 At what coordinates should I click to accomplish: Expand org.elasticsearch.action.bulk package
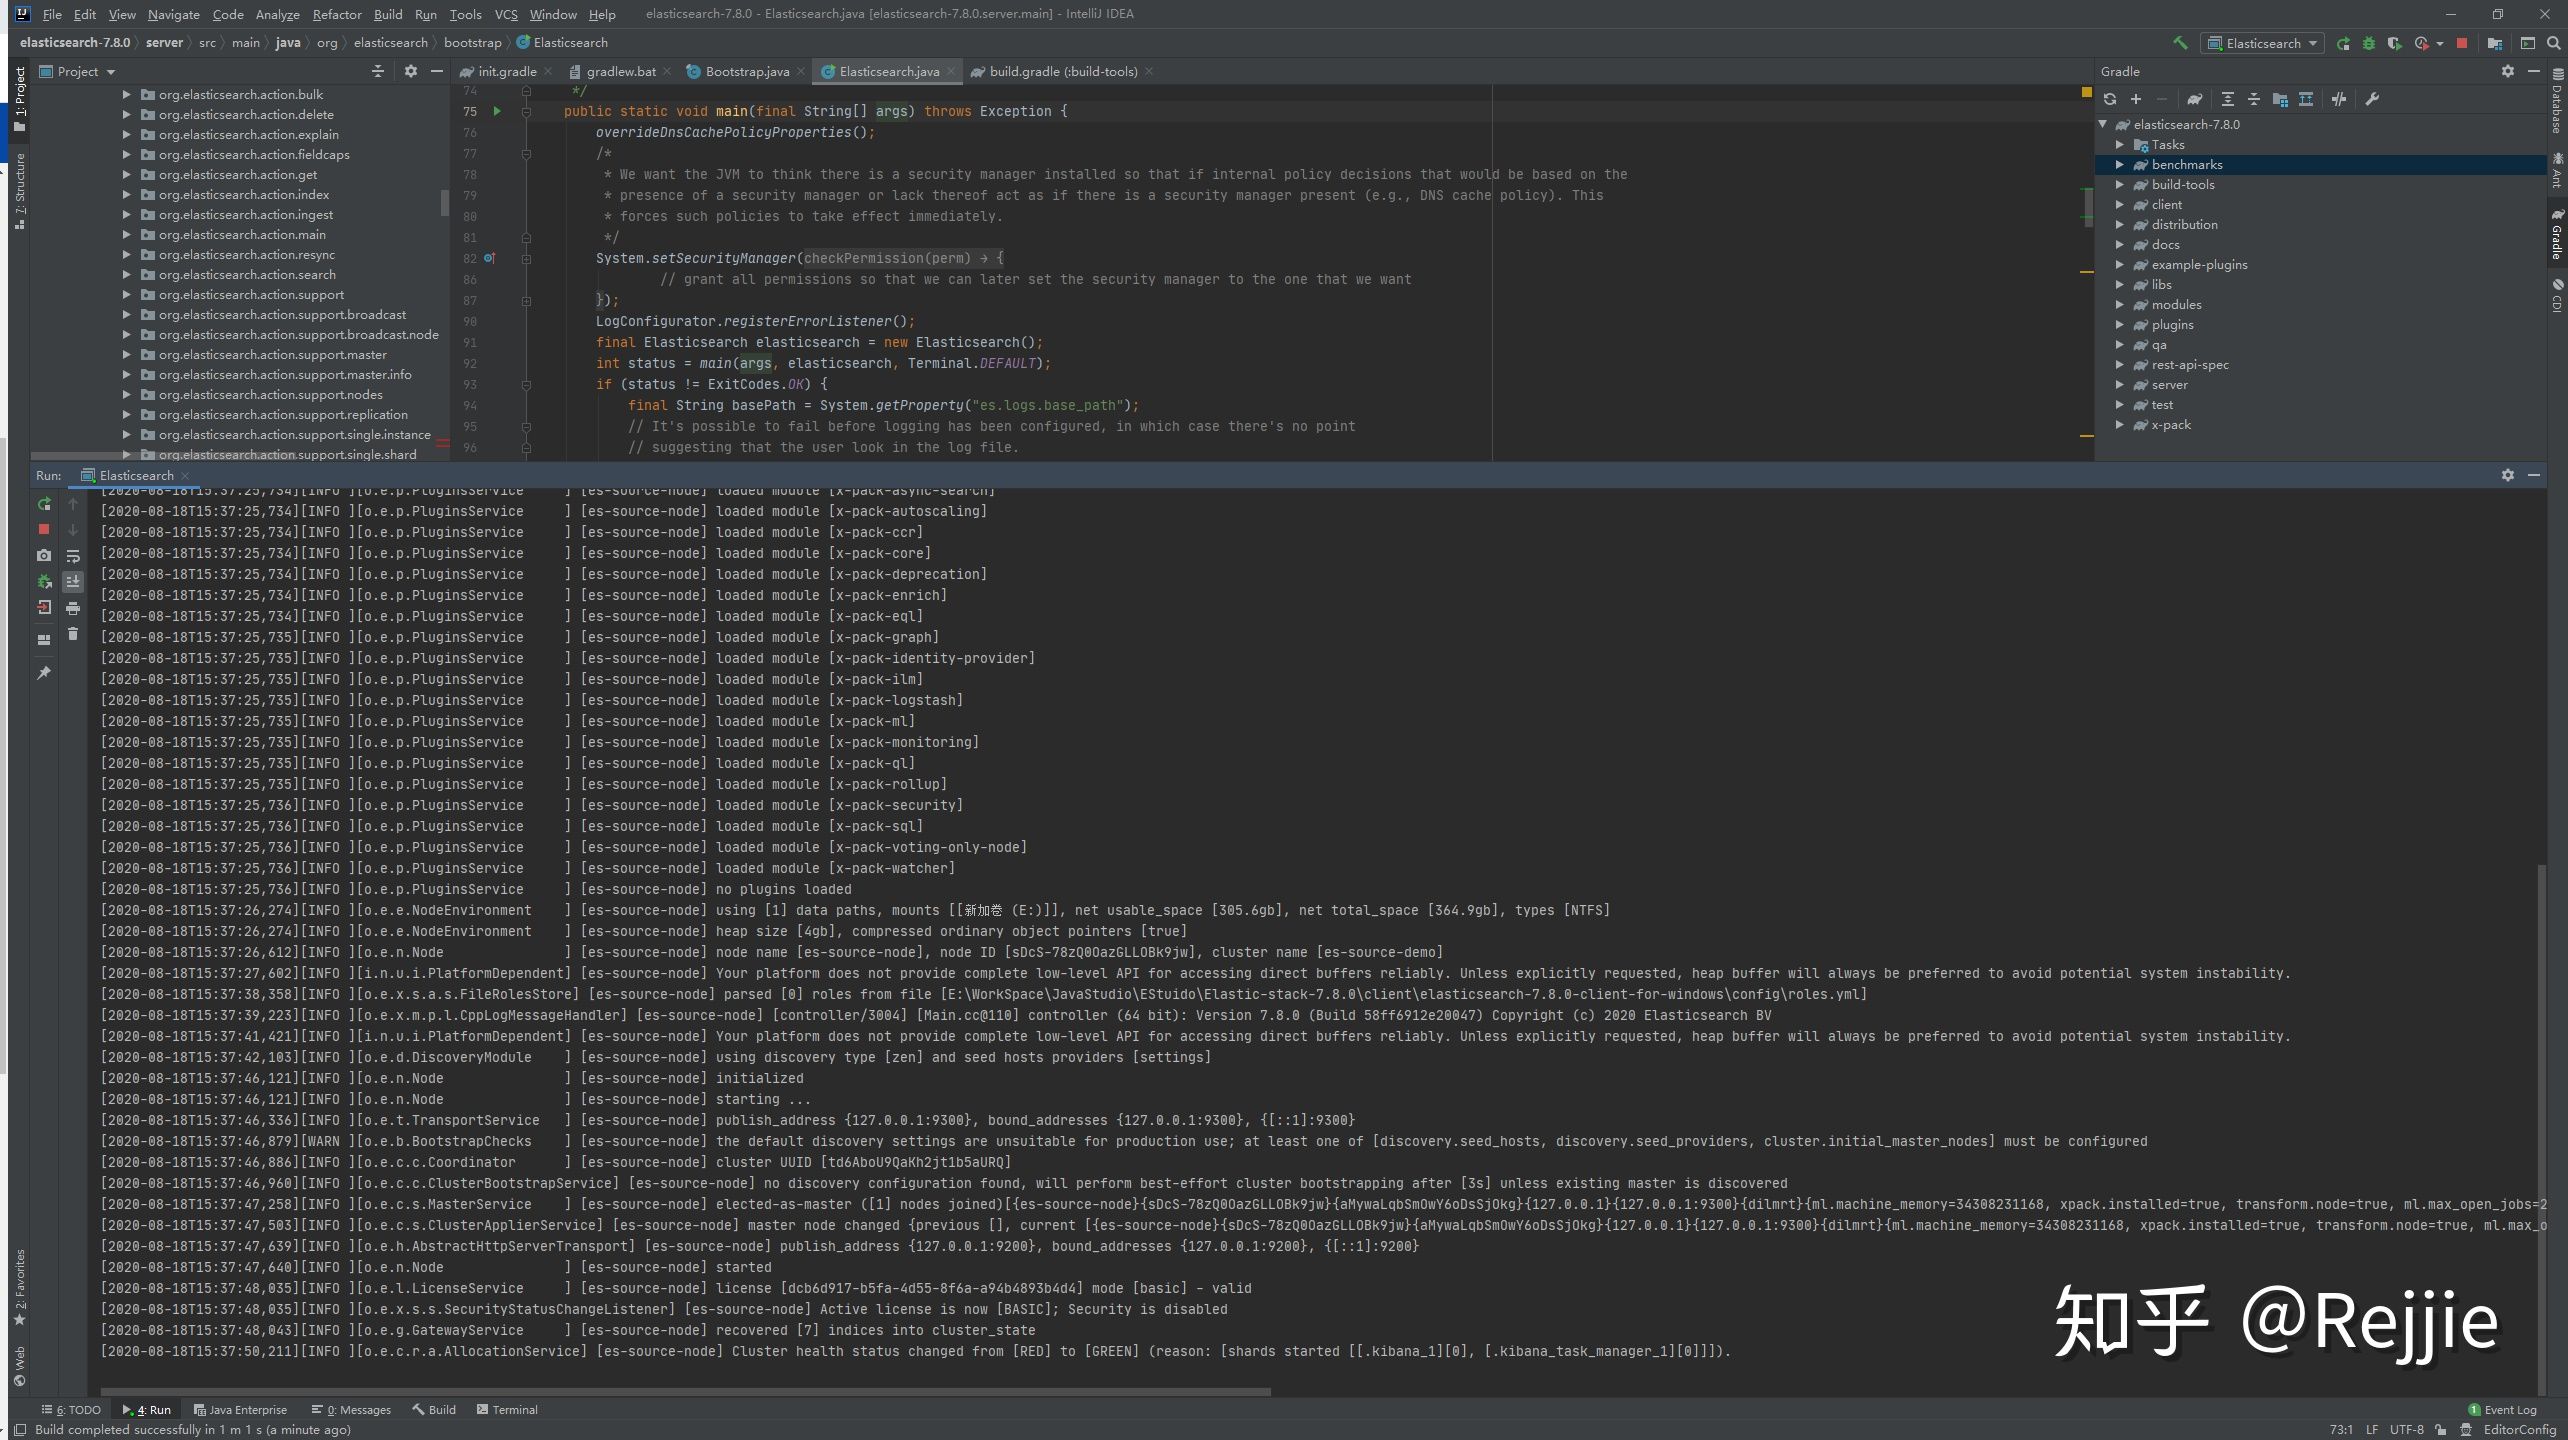(x=127, y=95)
